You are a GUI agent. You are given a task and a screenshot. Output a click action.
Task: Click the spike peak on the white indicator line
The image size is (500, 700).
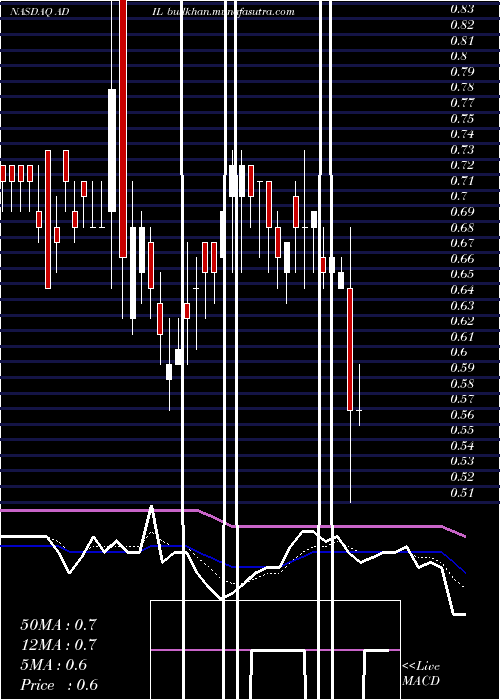(x=151, y=507)
